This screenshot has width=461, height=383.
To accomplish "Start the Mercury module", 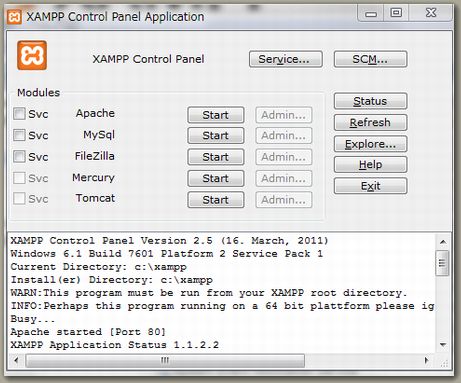I will coord(216,178).
